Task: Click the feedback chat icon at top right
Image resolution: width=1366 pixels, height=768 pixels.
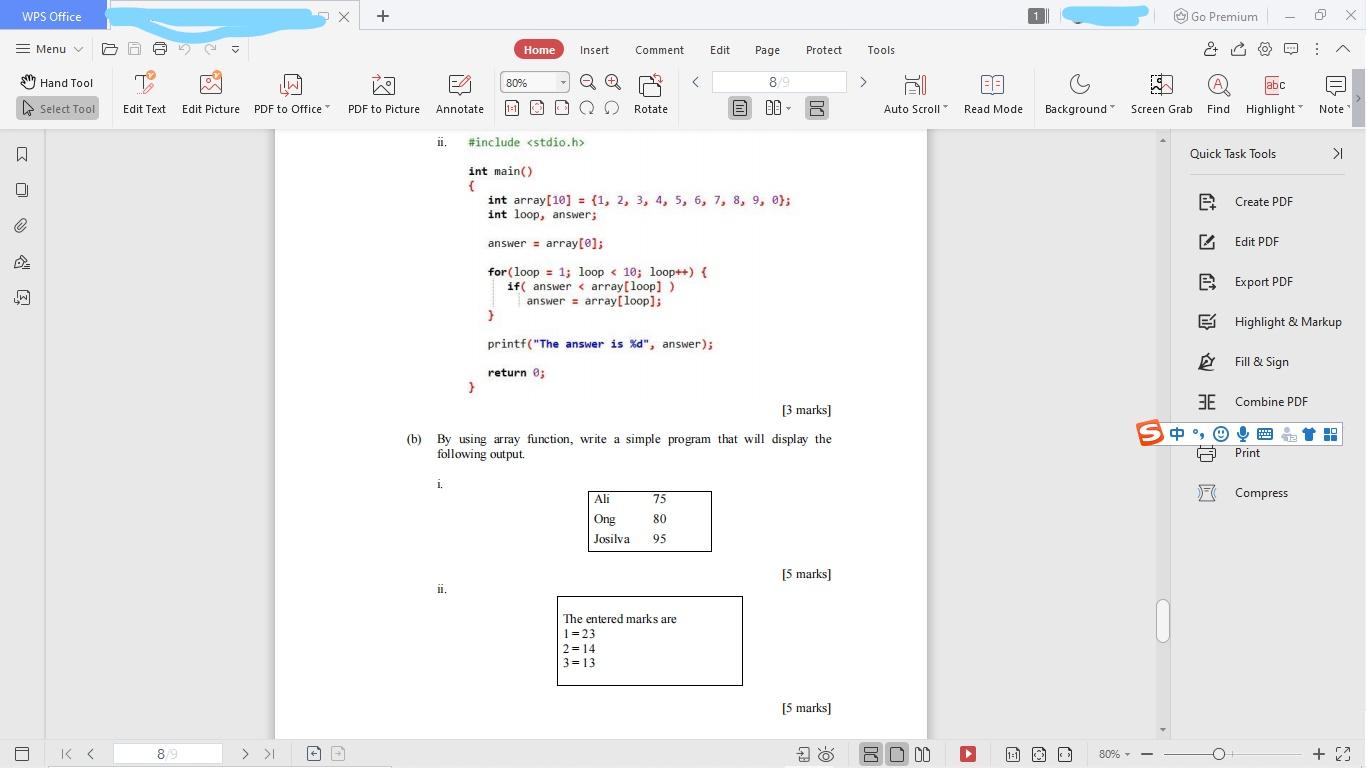Action: [x=1291, y=49]
